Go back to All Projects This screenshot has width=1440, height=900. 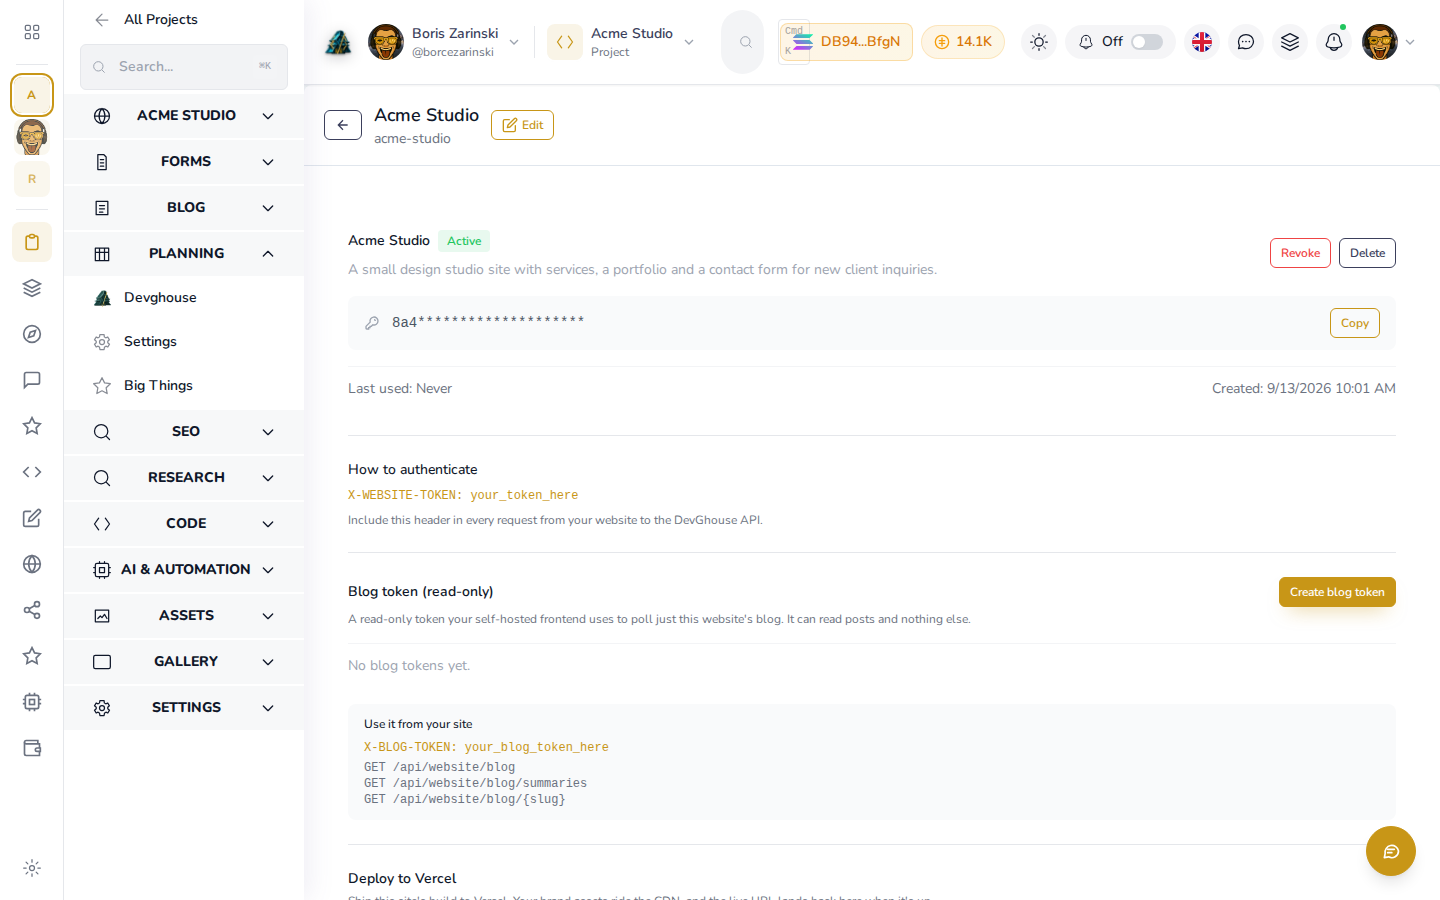click(x=146, y=19)
